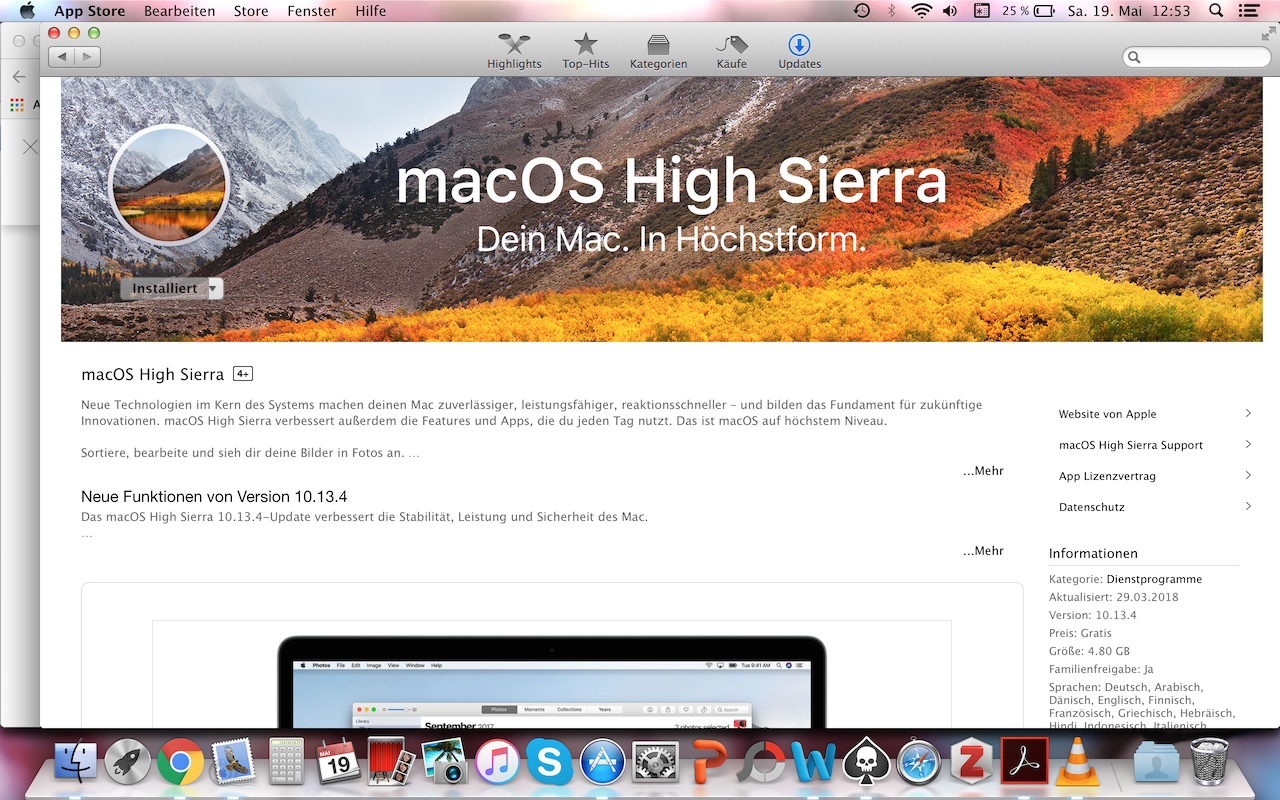The height and width of the screenshot is (800, 1280).
Task: Click the 'Version: 10.13.4' info line
Action: [1093, 615]
